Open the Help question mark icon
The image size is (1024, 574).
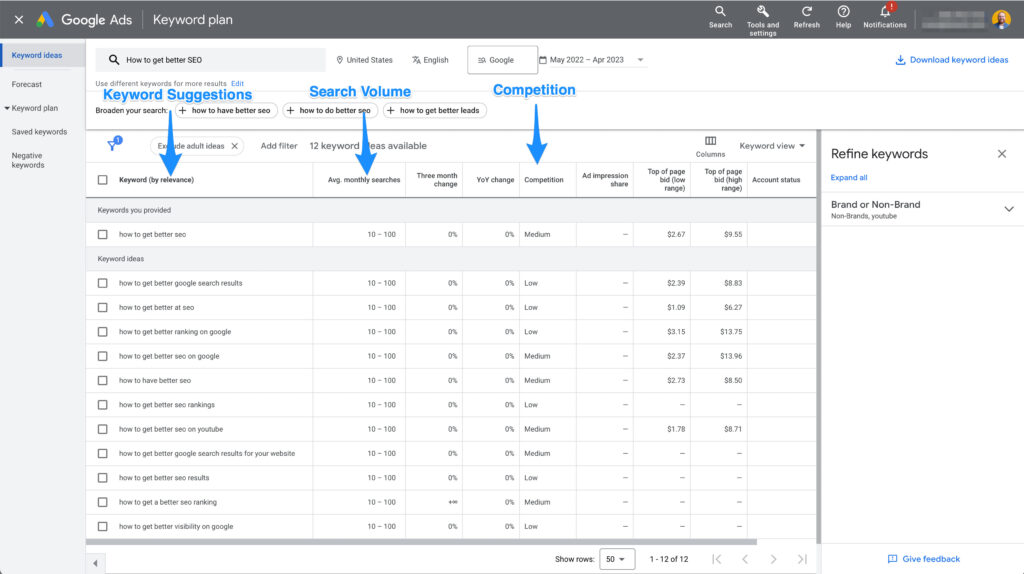(x=843, y=13)
